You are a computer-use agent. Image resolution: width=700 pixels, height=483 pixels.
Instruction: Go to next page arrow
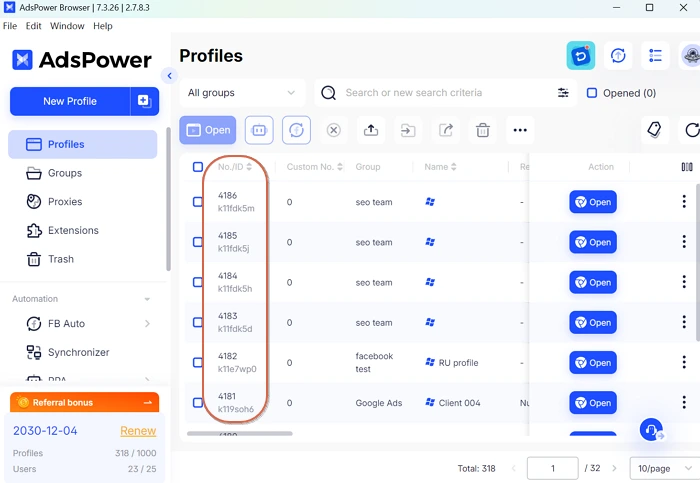coord(614,468)
